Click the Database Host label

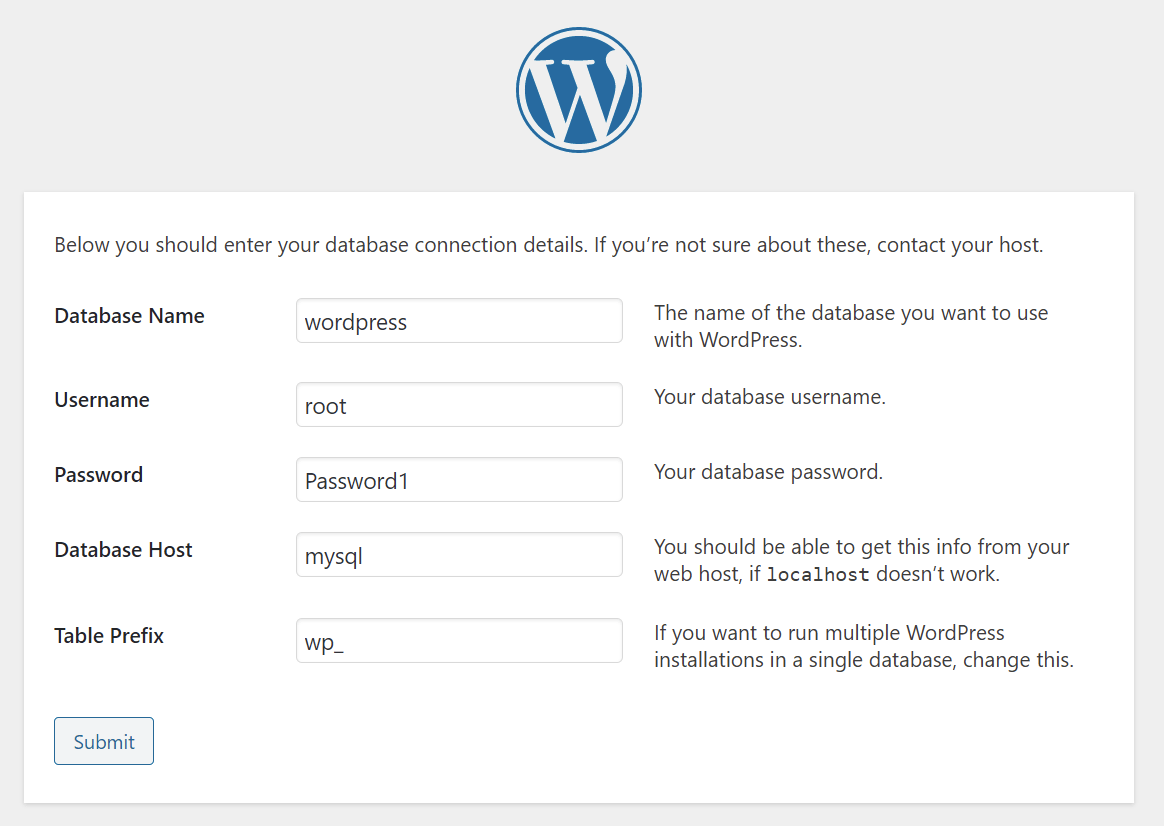(x=123, y=550)
